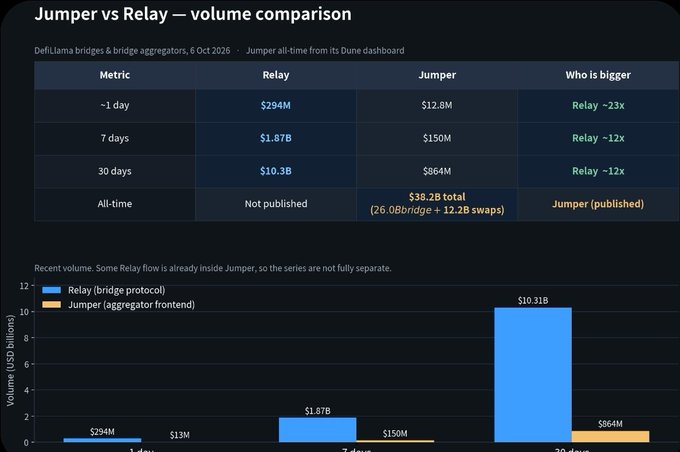Click Relay's '$10.3B' table cell

pos(276,171)
